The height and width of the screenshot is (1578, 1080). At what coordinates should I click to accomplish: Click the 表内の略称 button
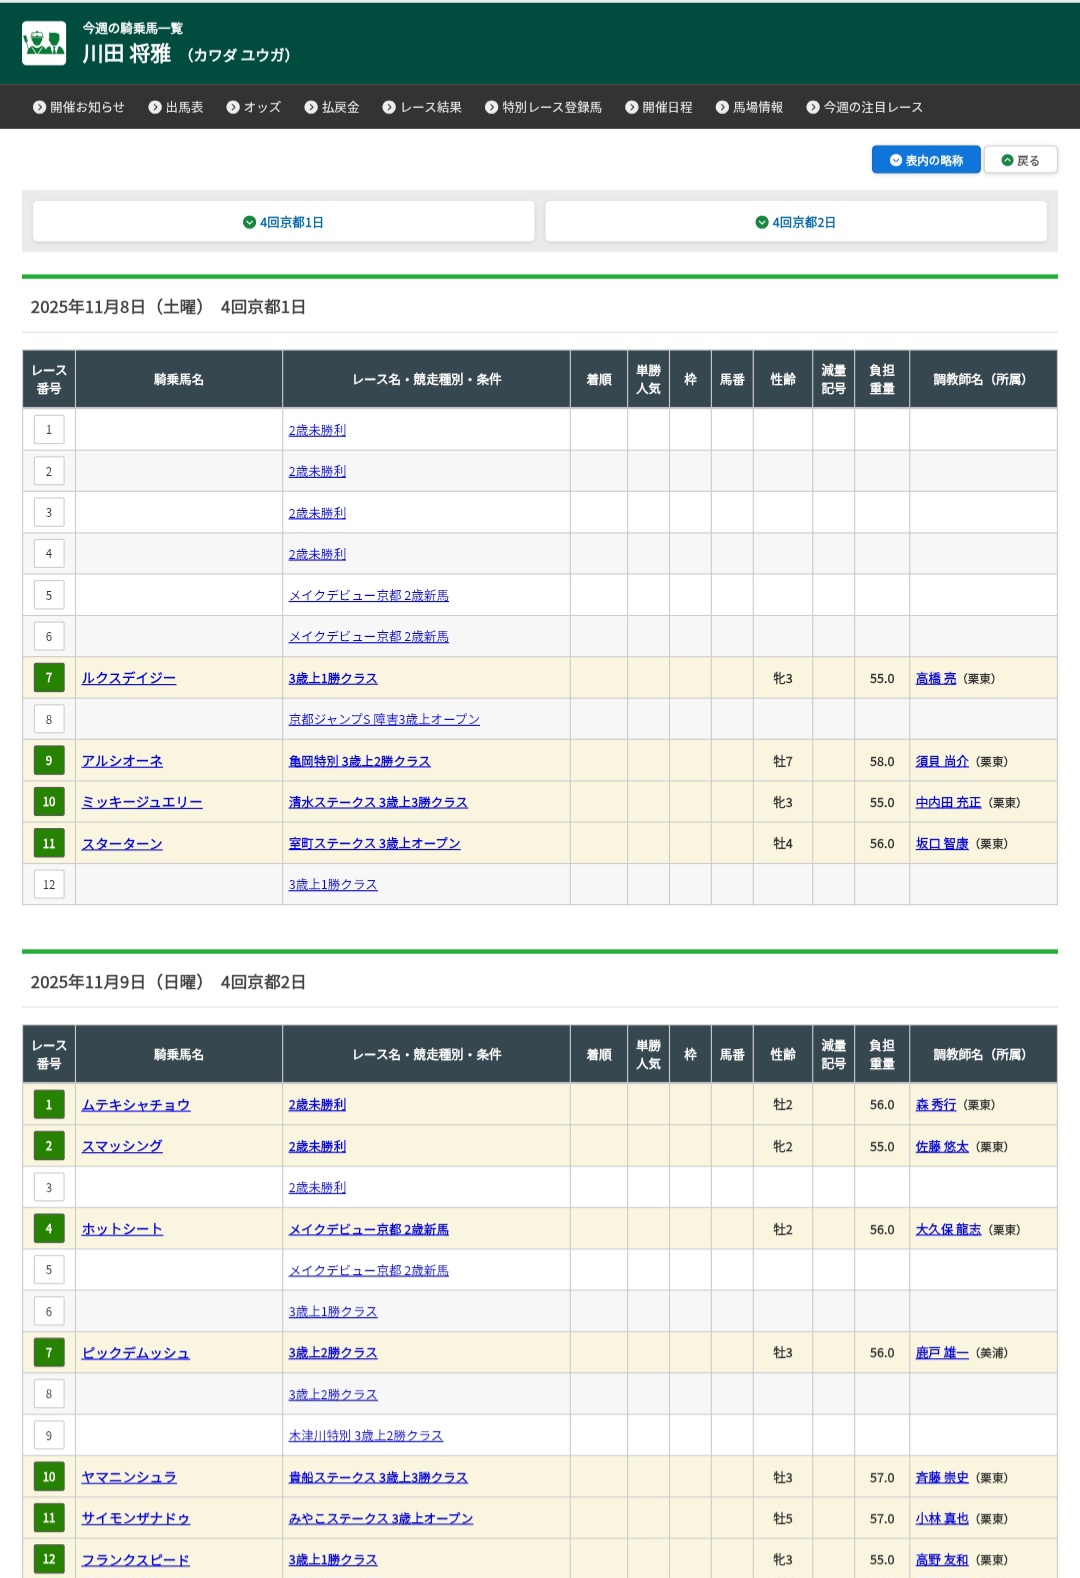926,160
